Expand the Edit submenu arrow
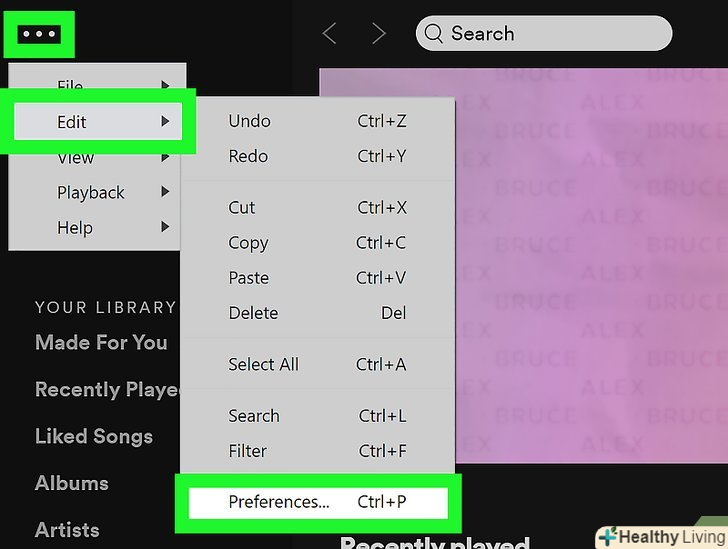Image resolution: width=728 pixels, height=549 pixels. tap(165, 122)
